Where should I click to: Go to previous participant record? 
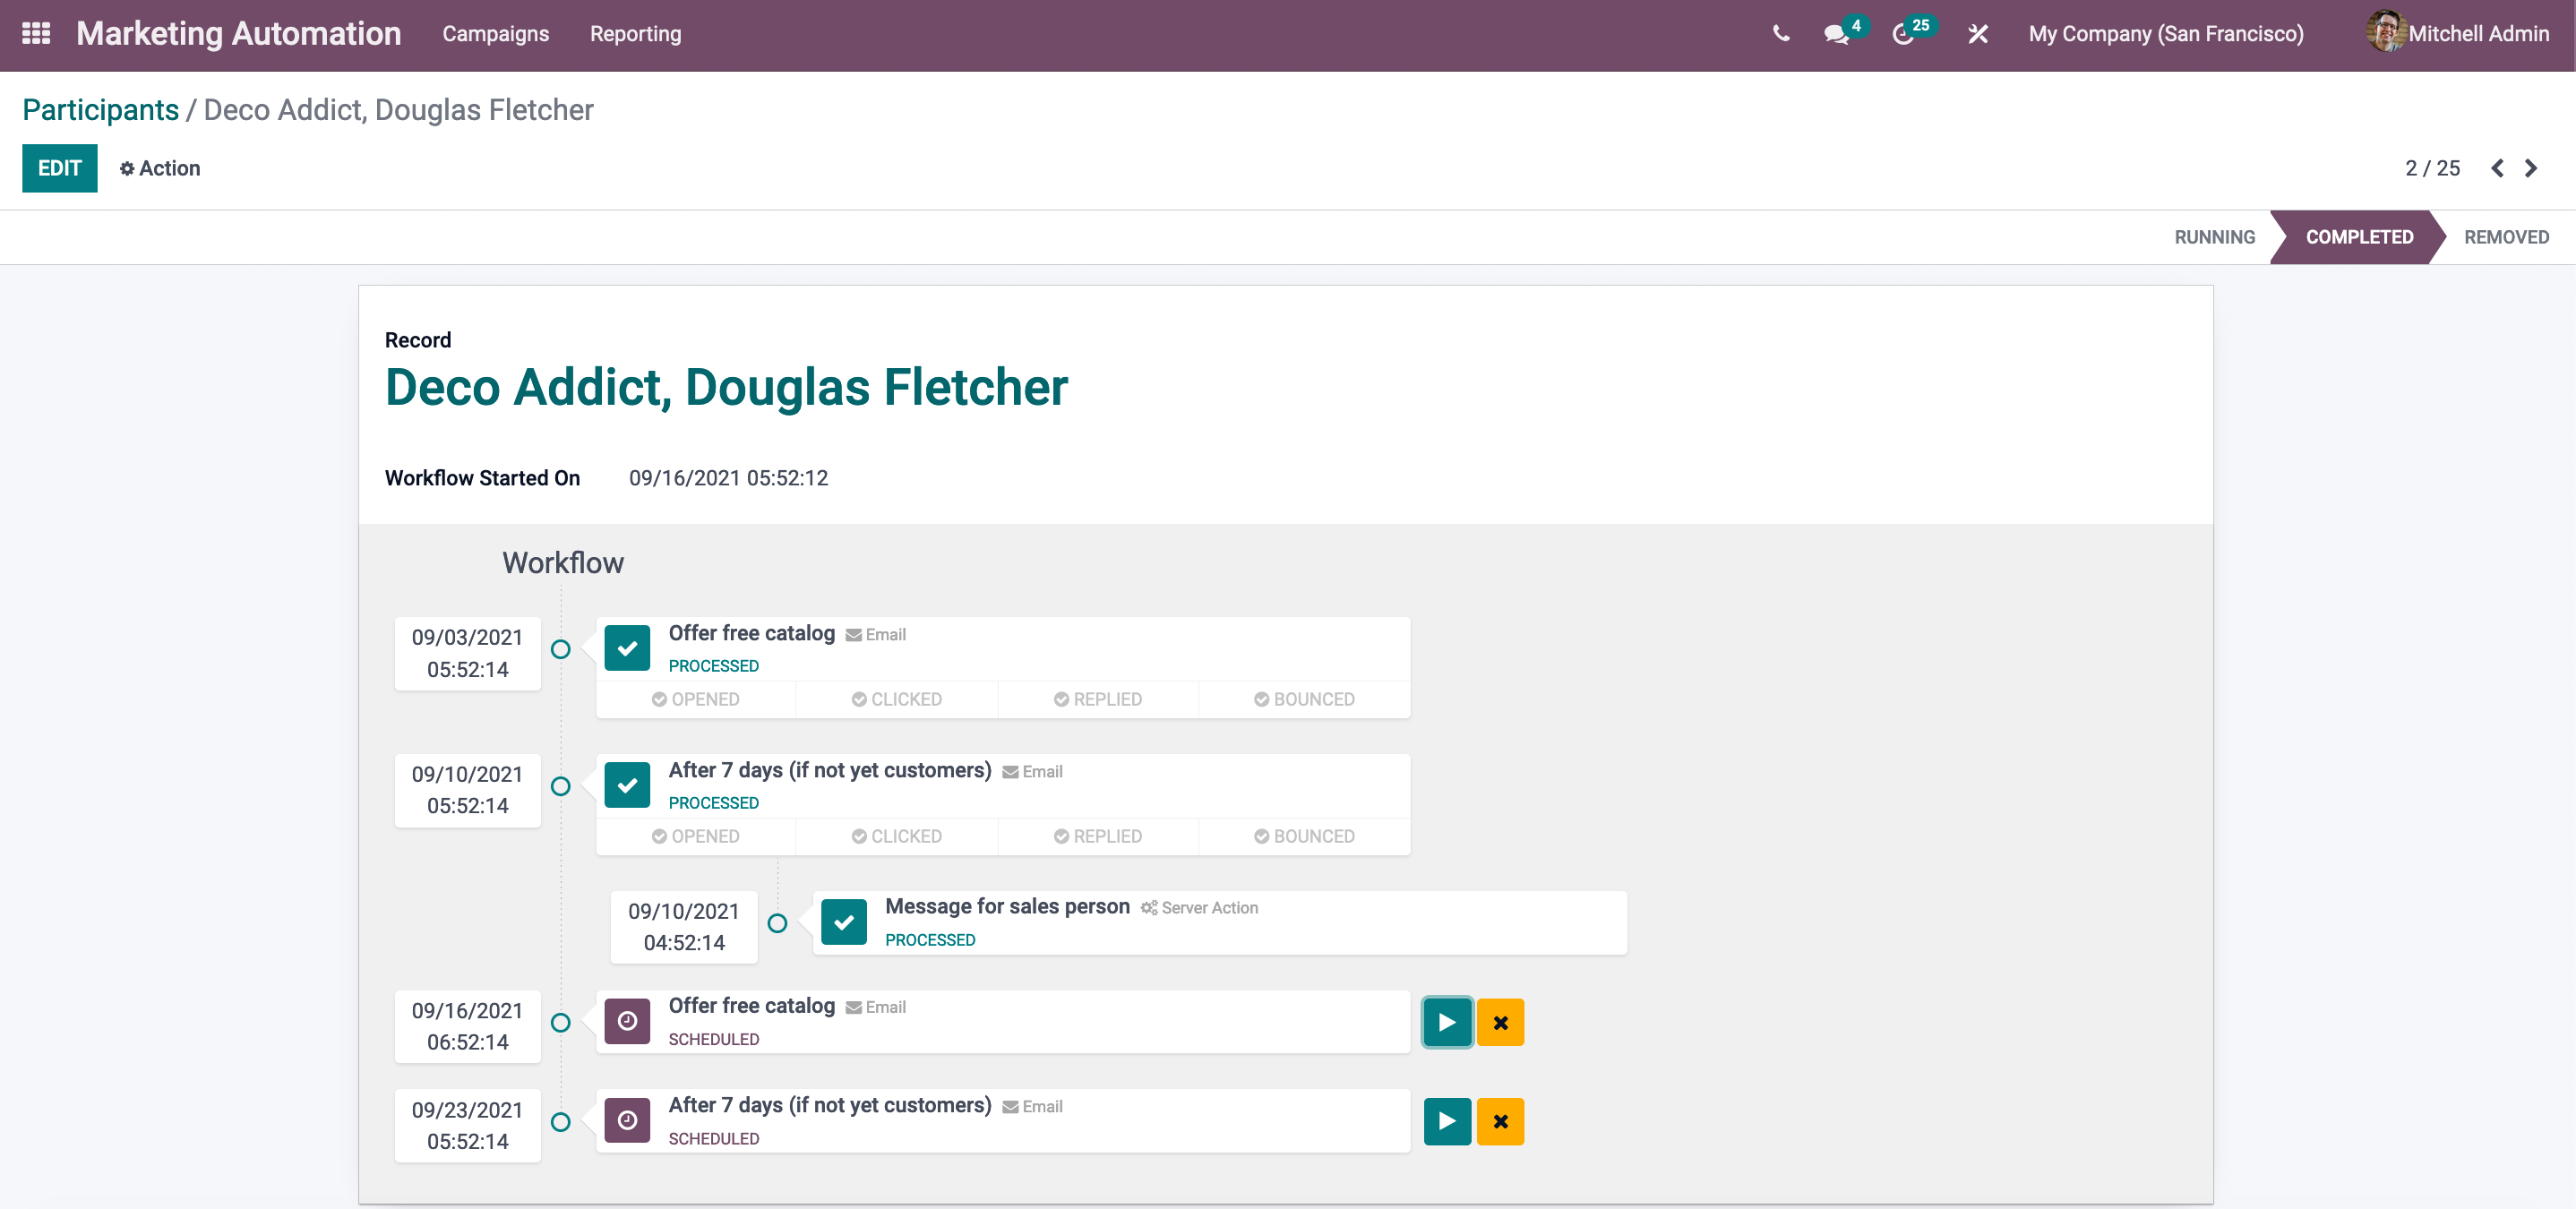click(2497, 168)
